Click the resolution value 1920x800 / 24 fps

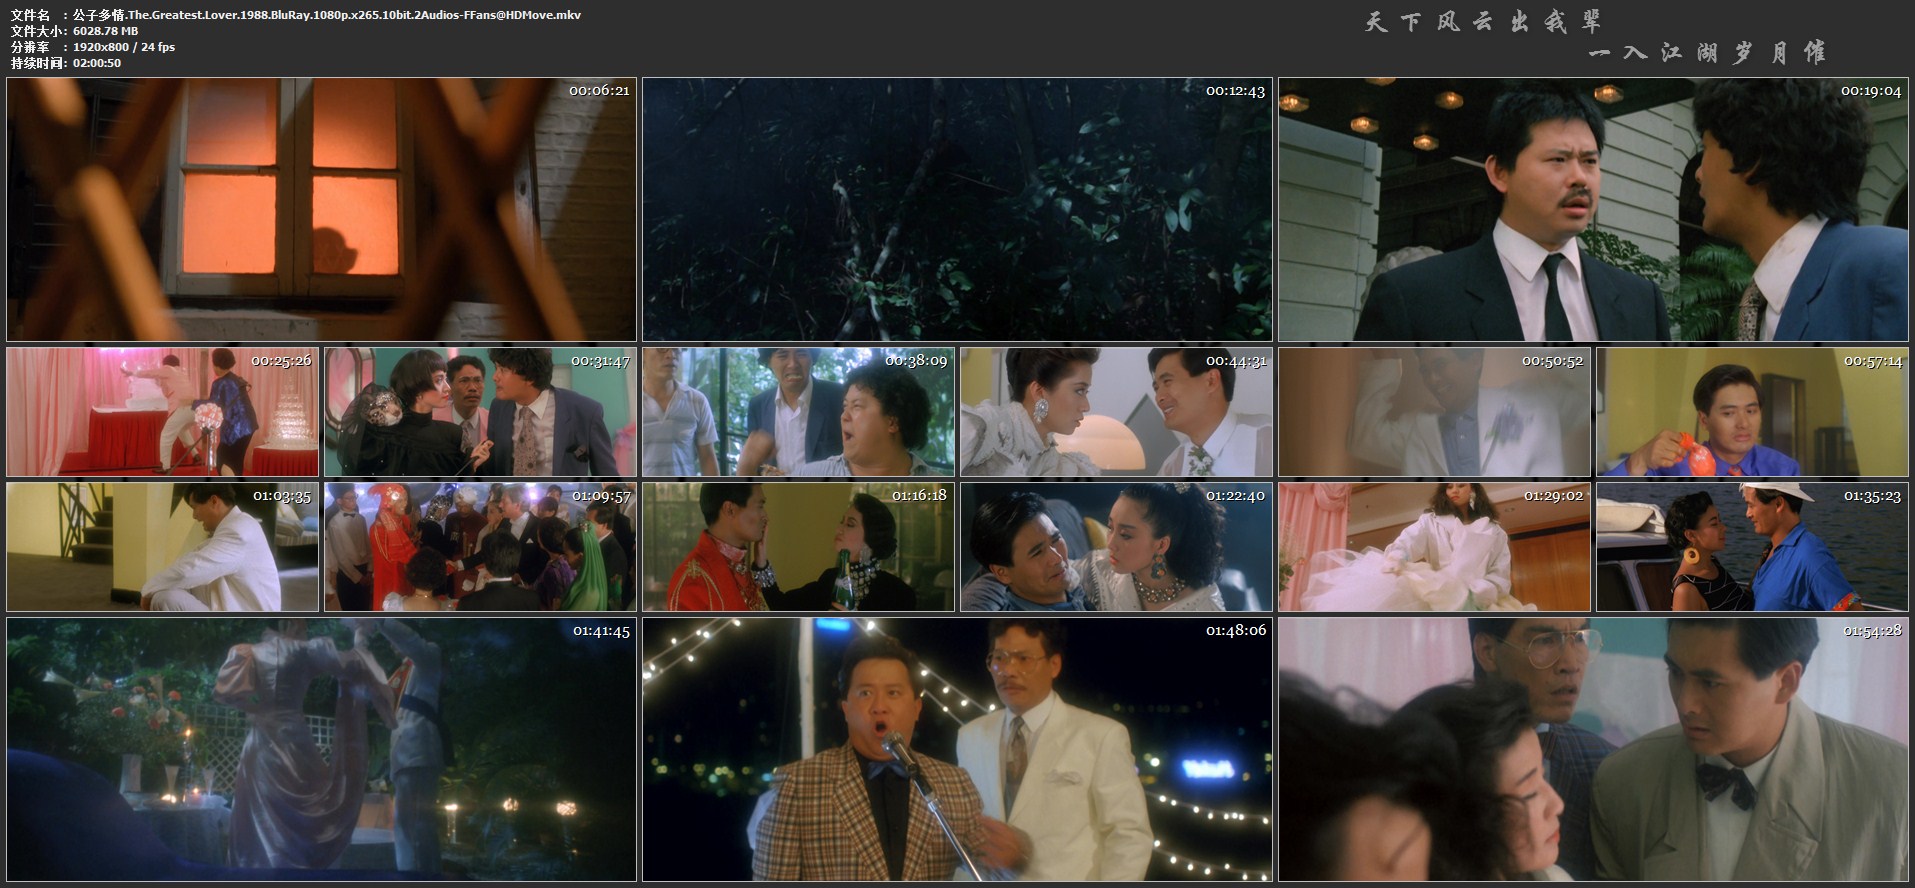click(x=124, y=47)
